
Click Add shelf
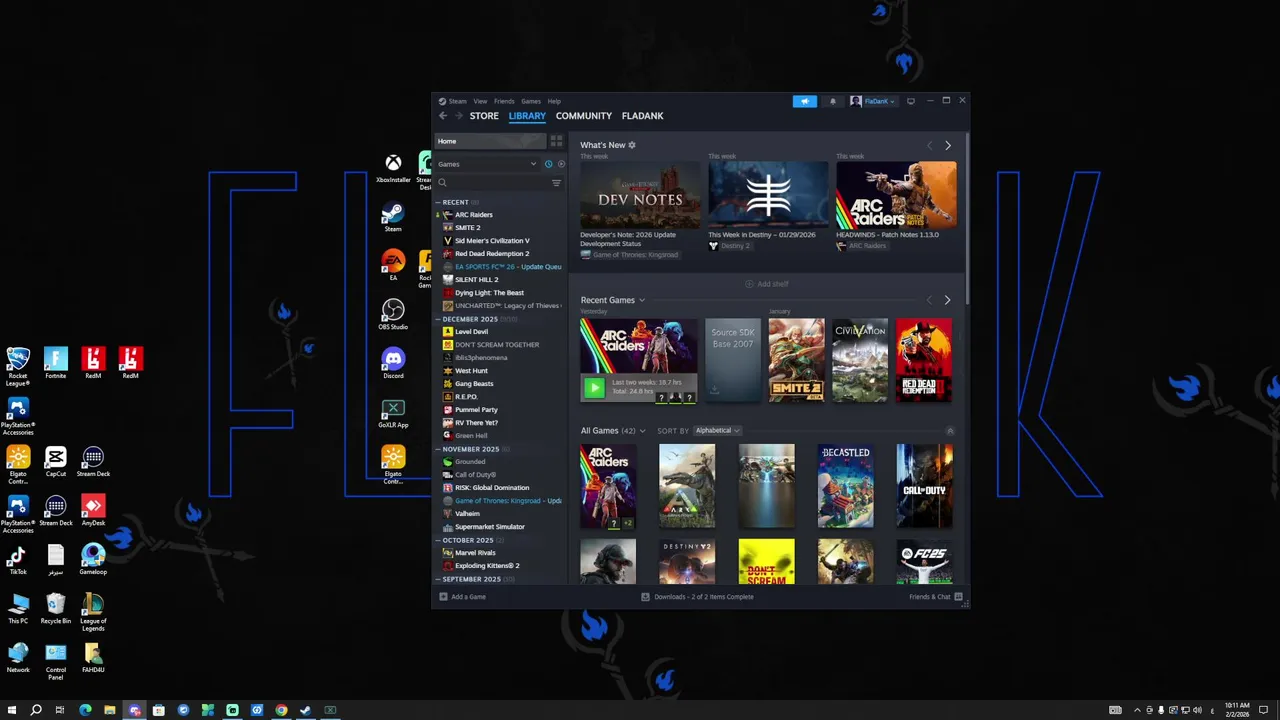(767, 284)
